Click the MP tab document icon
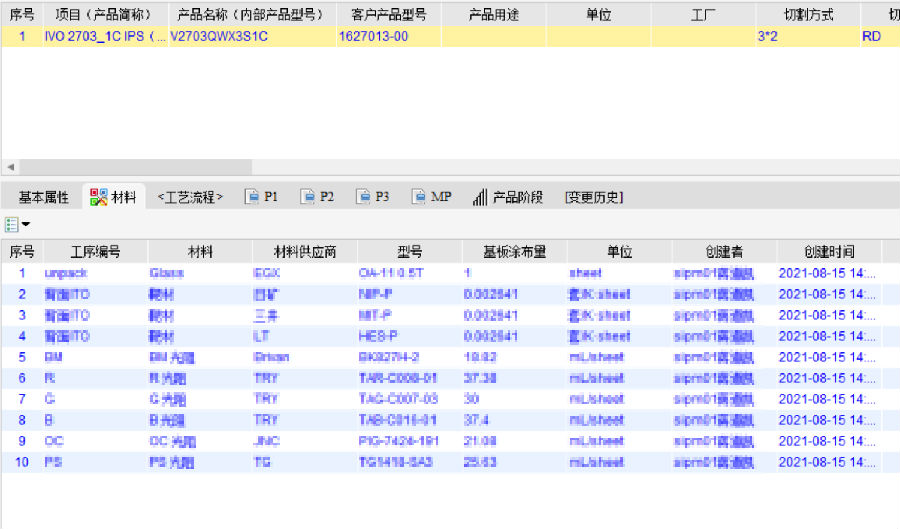The width and height of the screenshot is (900, 529). 418,197
